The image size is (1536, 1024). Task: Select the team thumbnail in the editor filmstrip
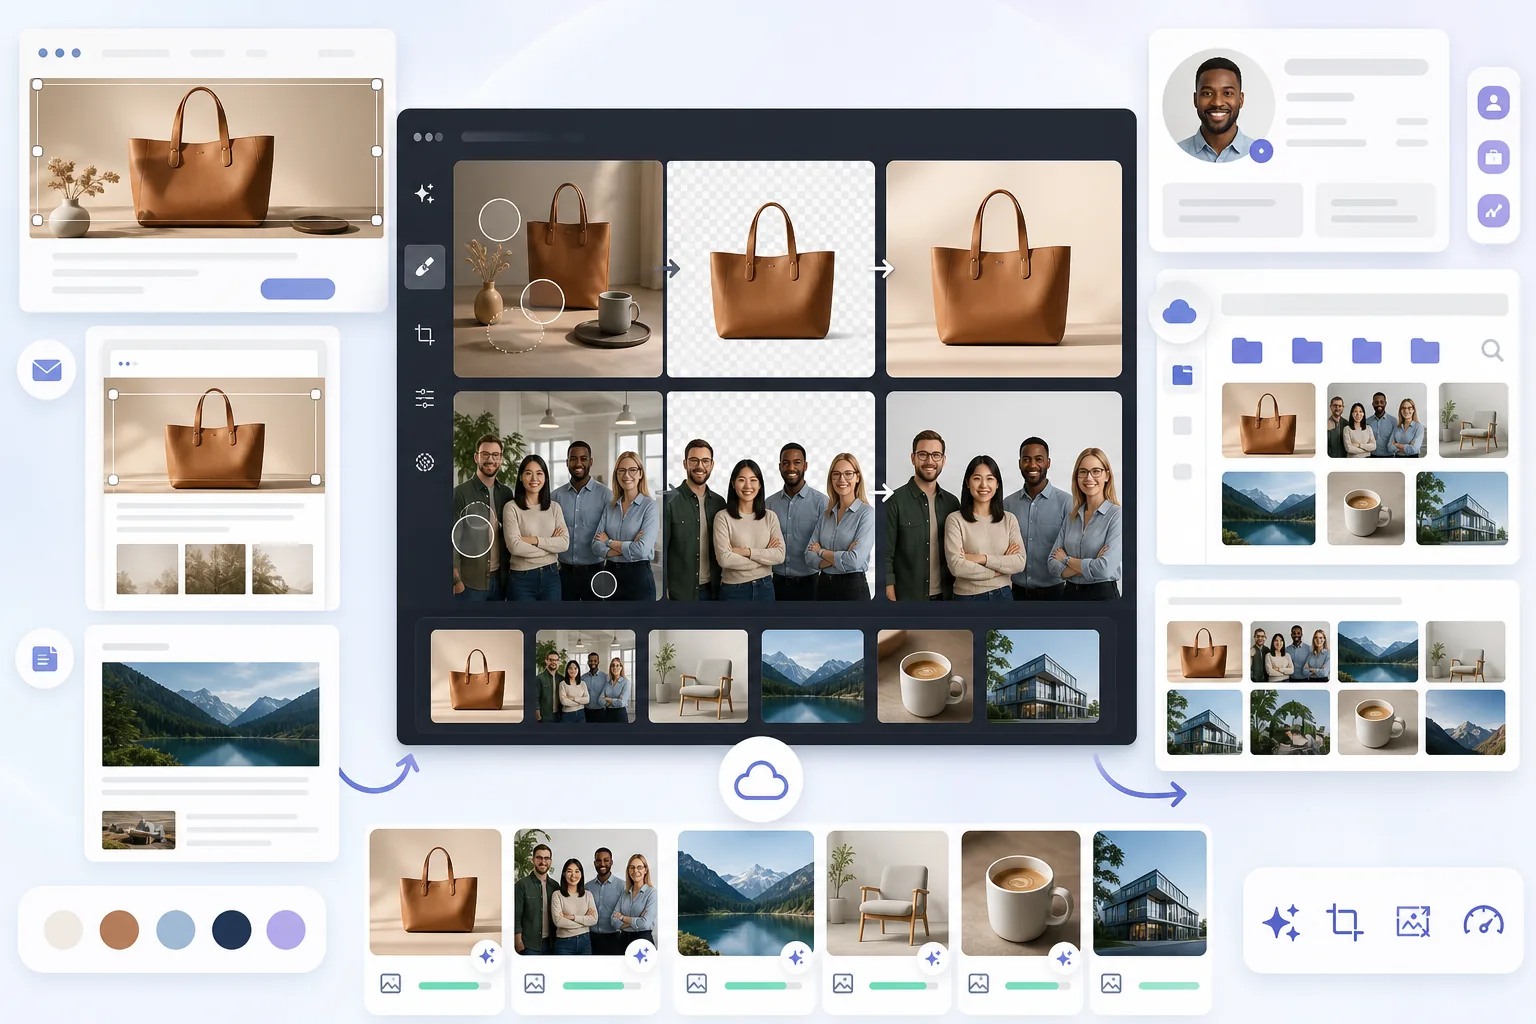pyautogui.click(x=586, y=676)
